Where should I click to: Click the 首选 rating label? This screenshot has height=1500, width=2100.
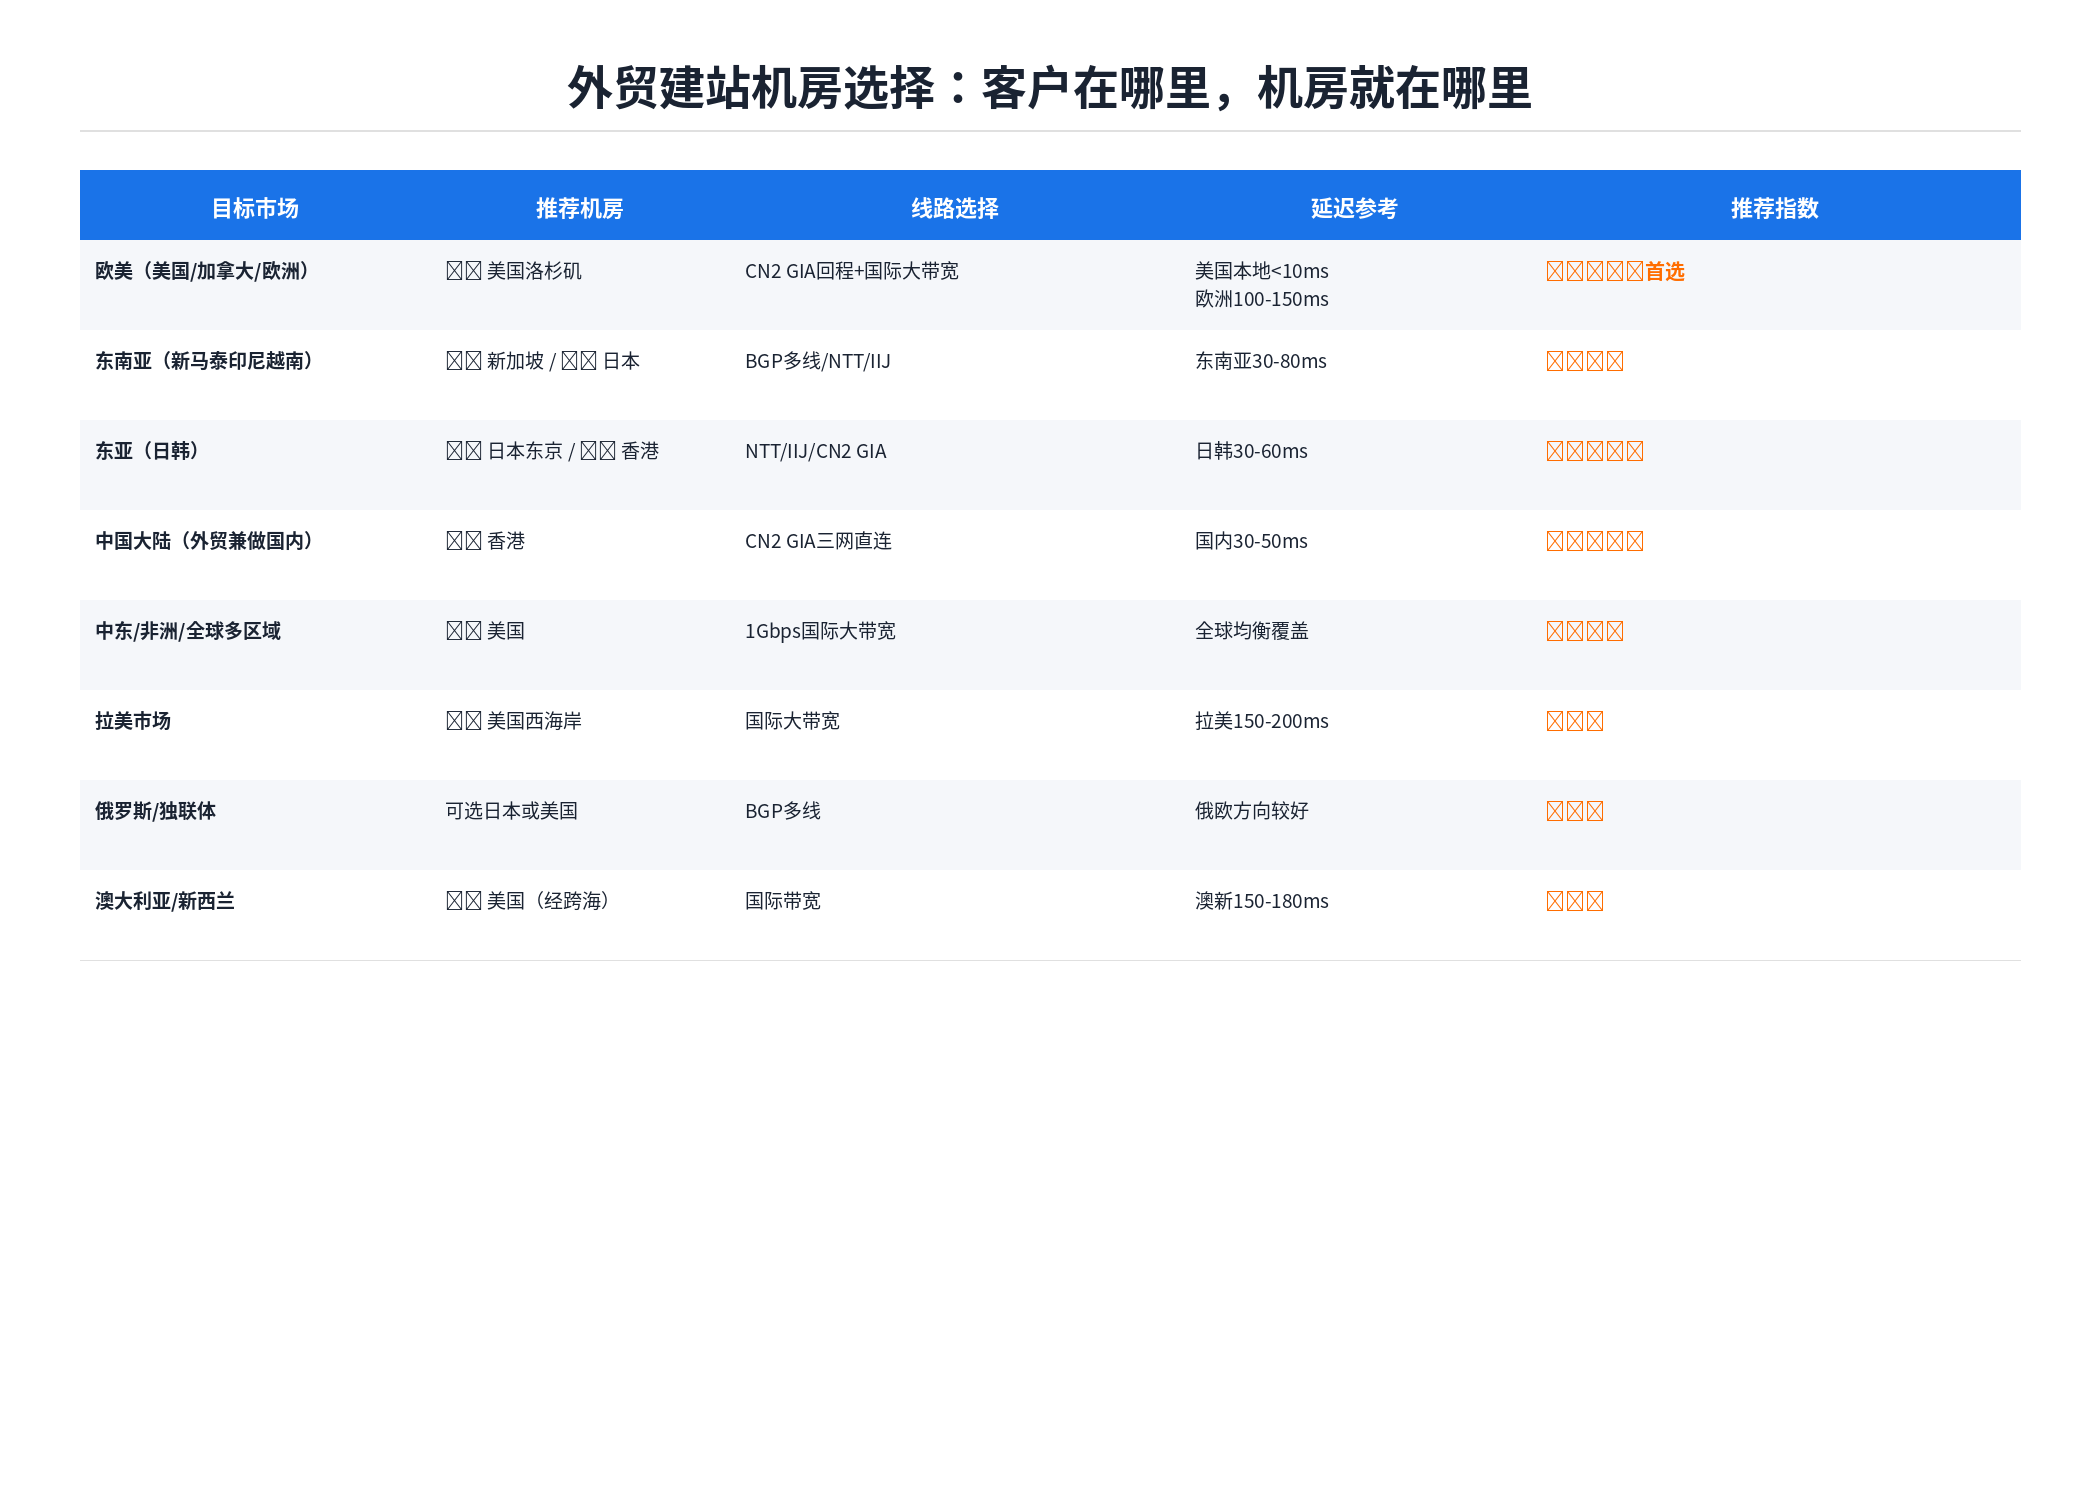pyautogui.click(x=1665, y=271)
